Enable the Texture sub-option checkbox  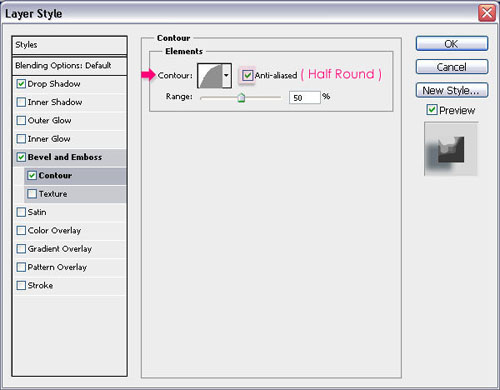pyautogui.click(x=32, y=194)
